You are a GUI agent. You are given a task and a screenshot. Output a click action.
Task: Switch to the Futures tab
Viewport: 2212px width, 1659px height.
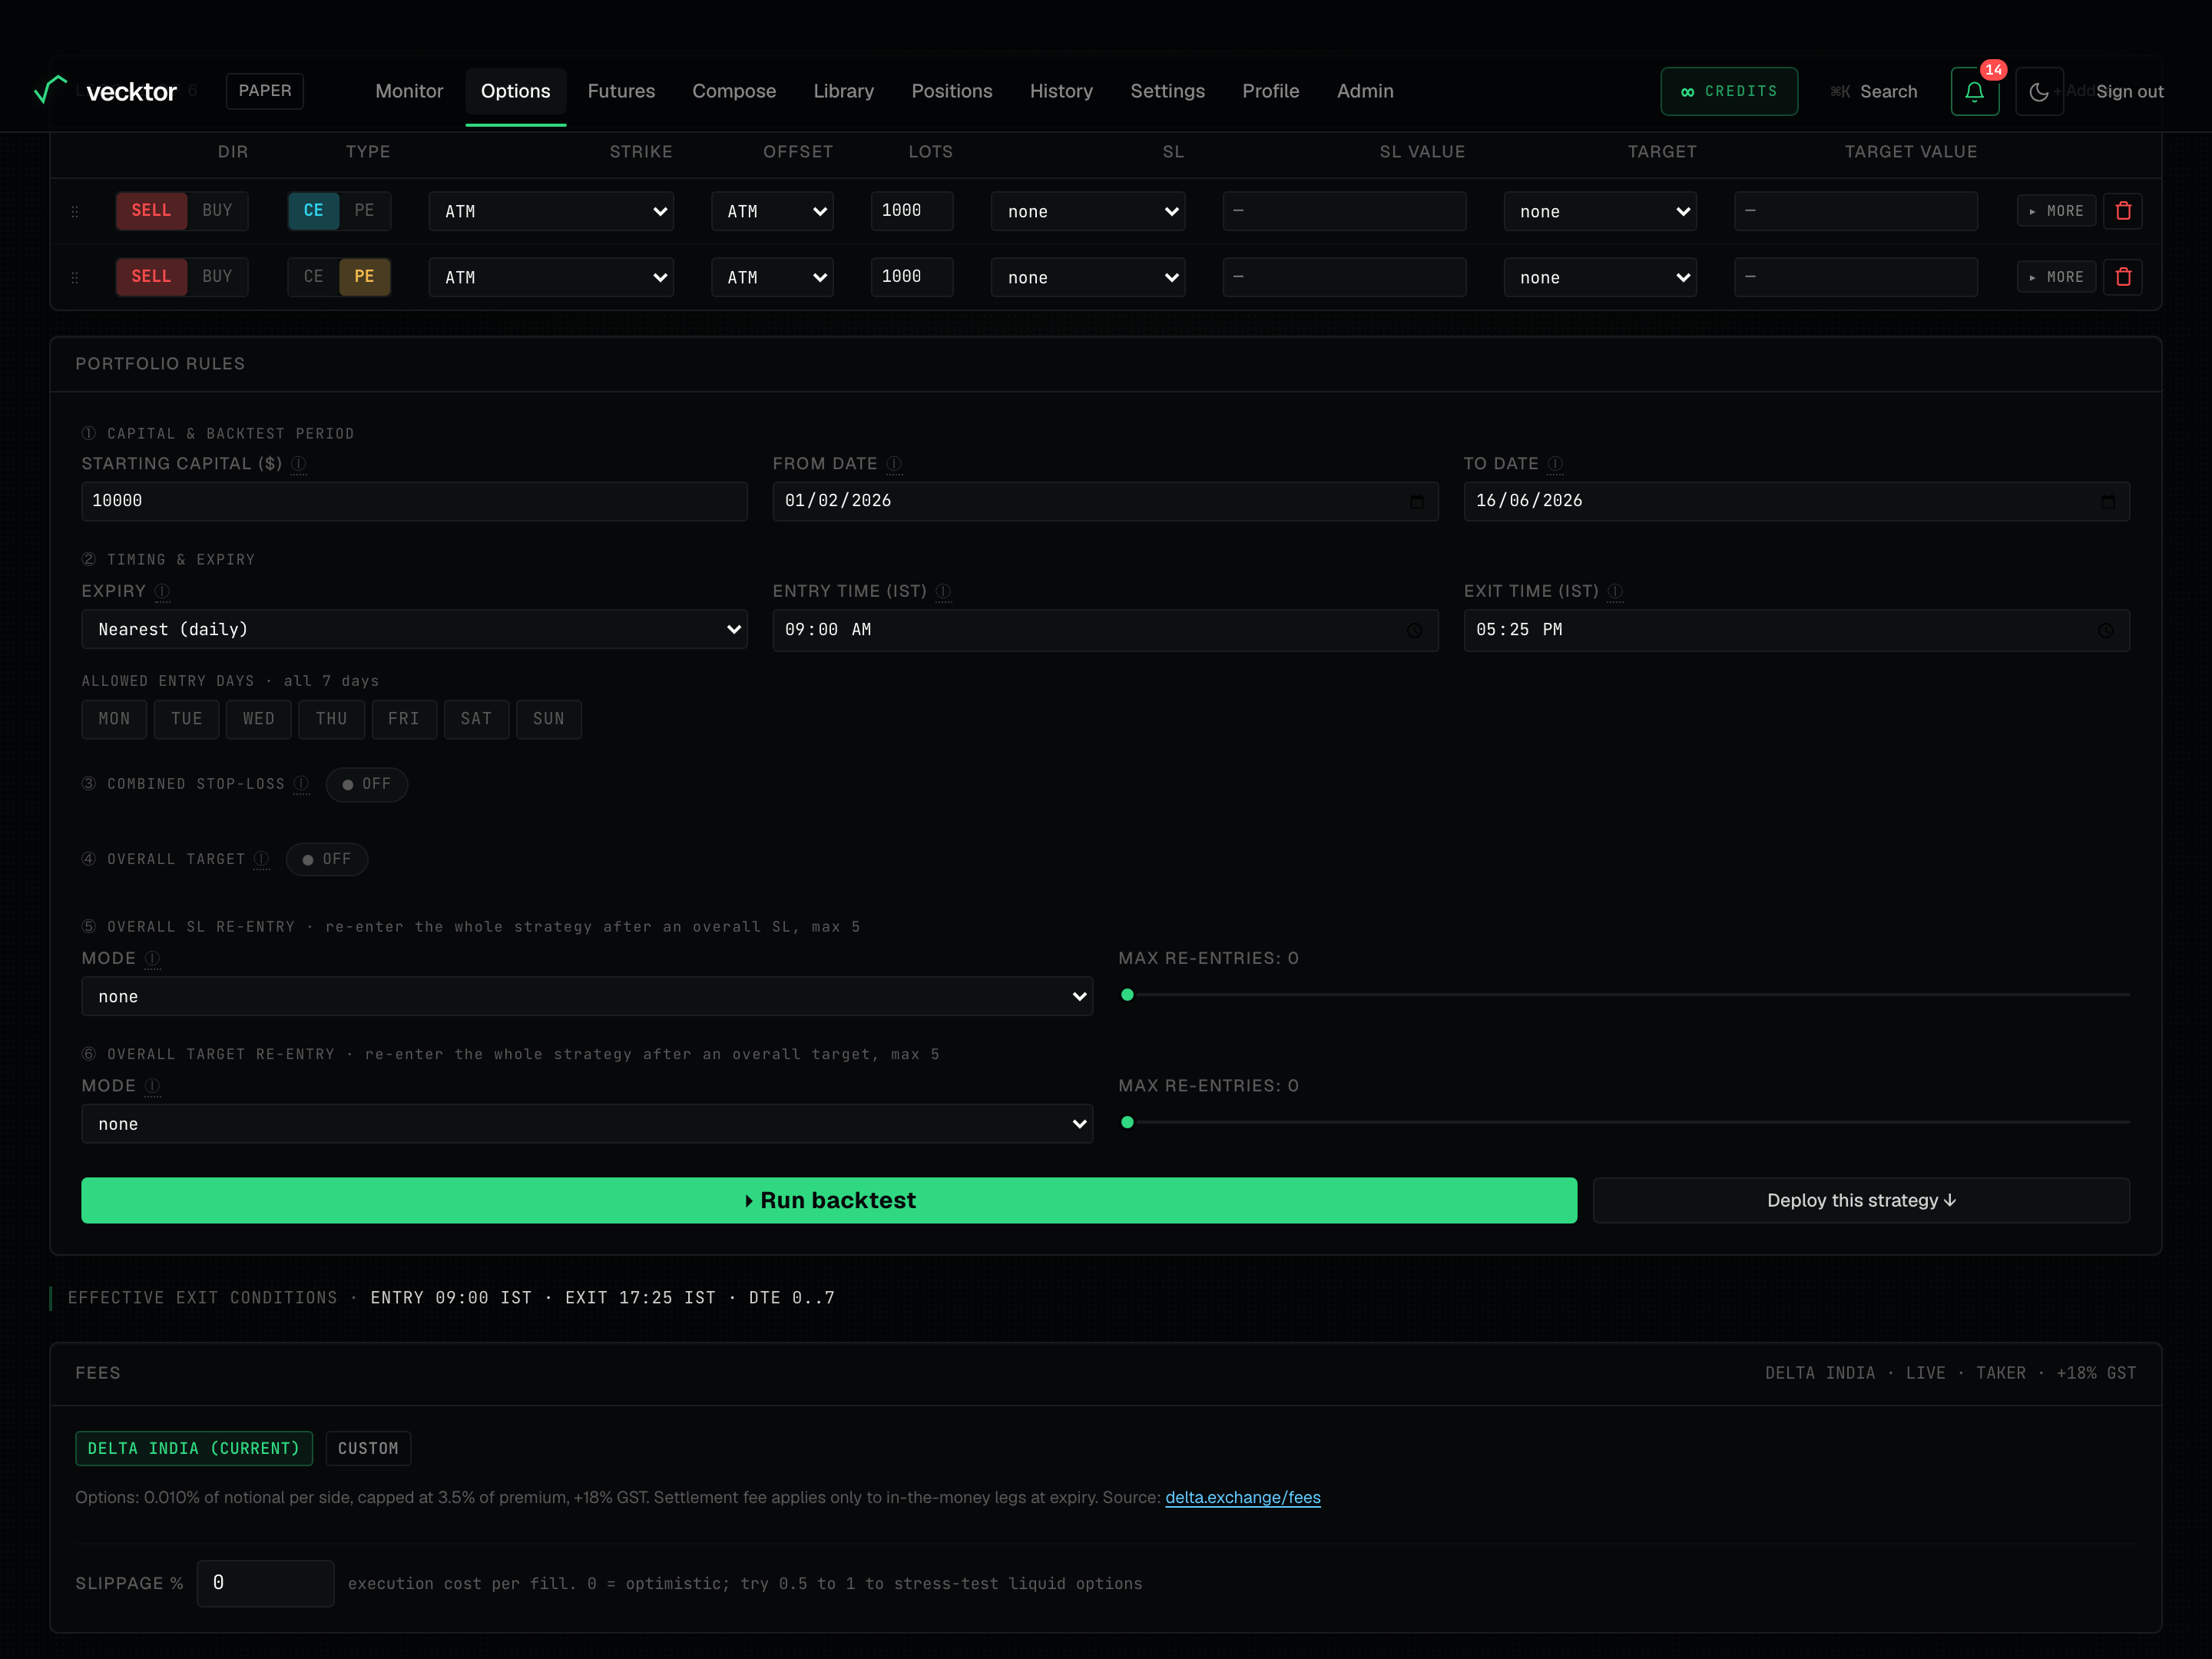(x=621, y=91)
